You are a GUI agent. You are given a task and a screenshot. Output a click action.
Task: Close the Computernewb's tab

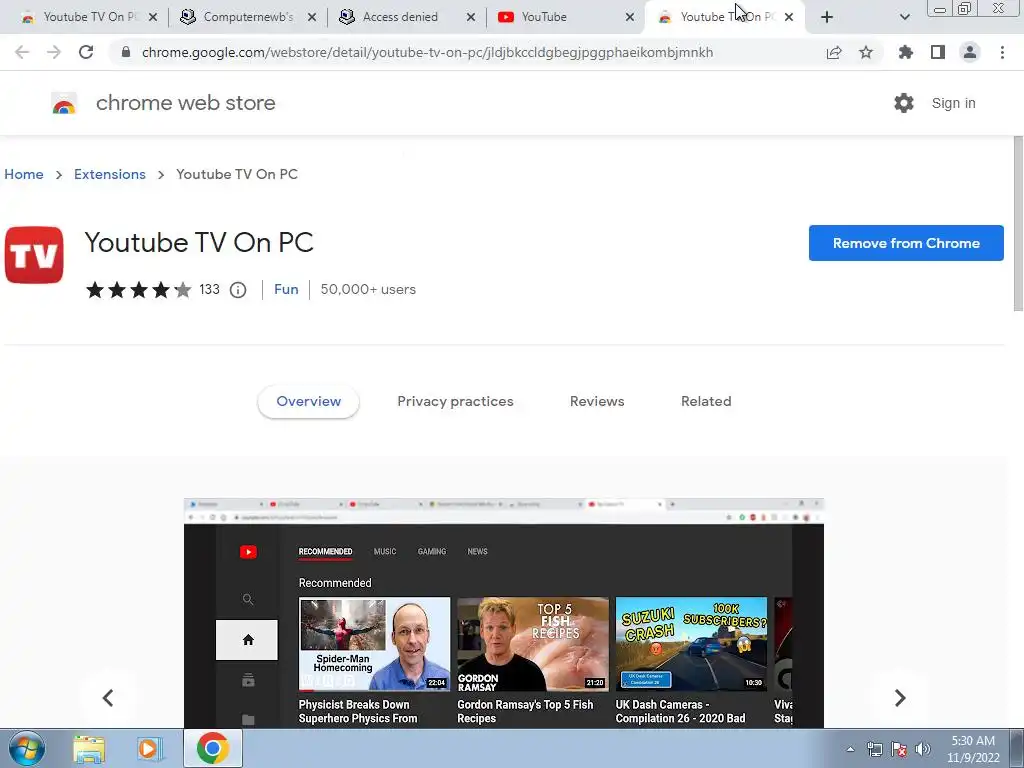tap(312, 17)
